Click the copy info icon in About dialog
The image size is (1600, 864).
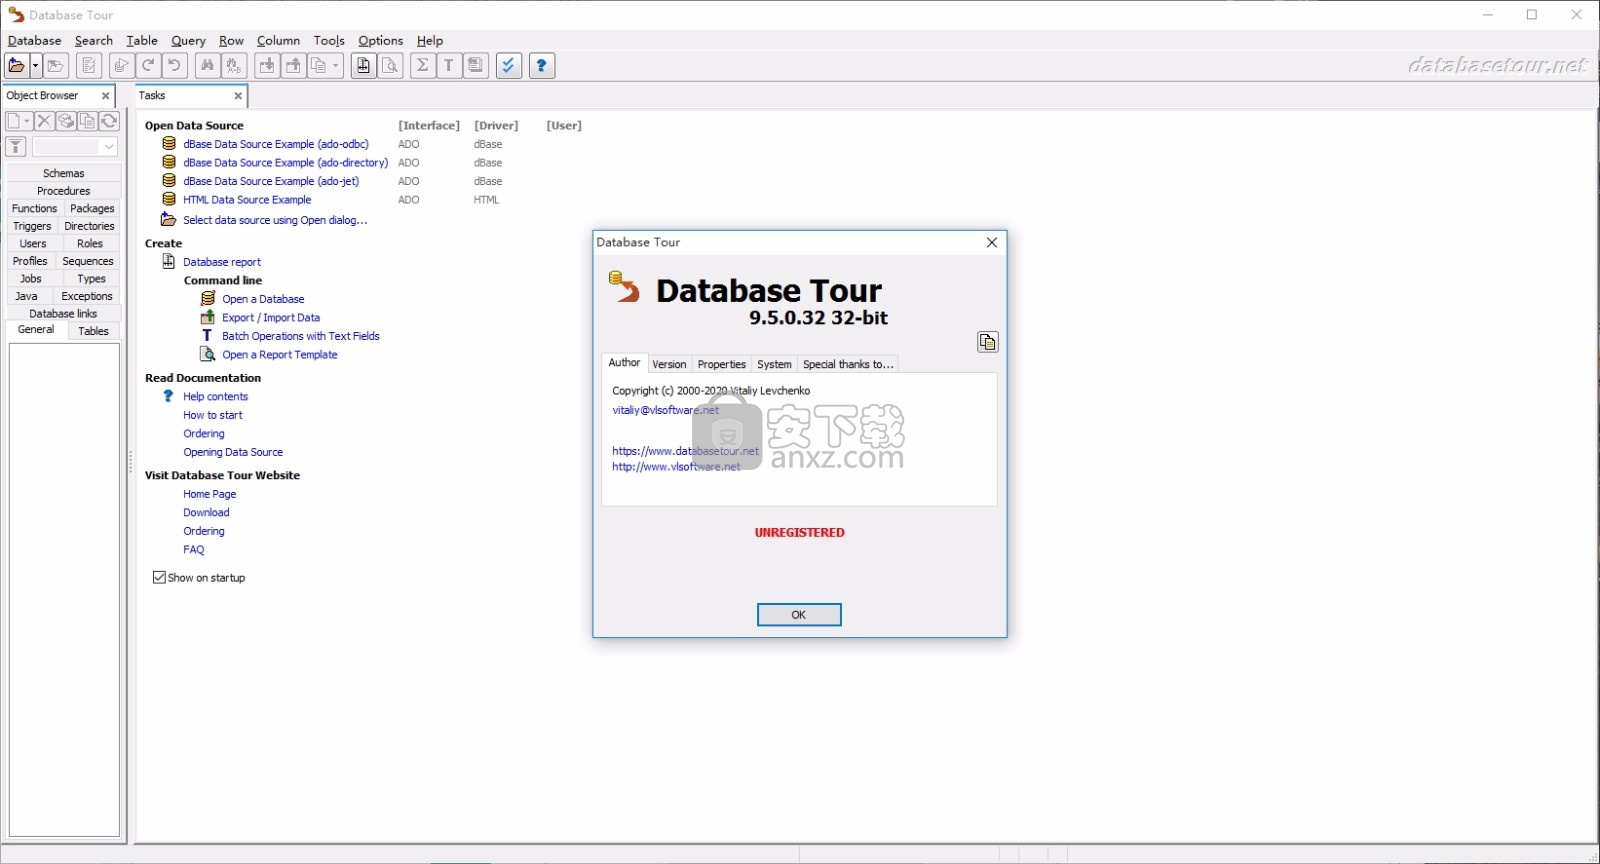pos(987,342)
